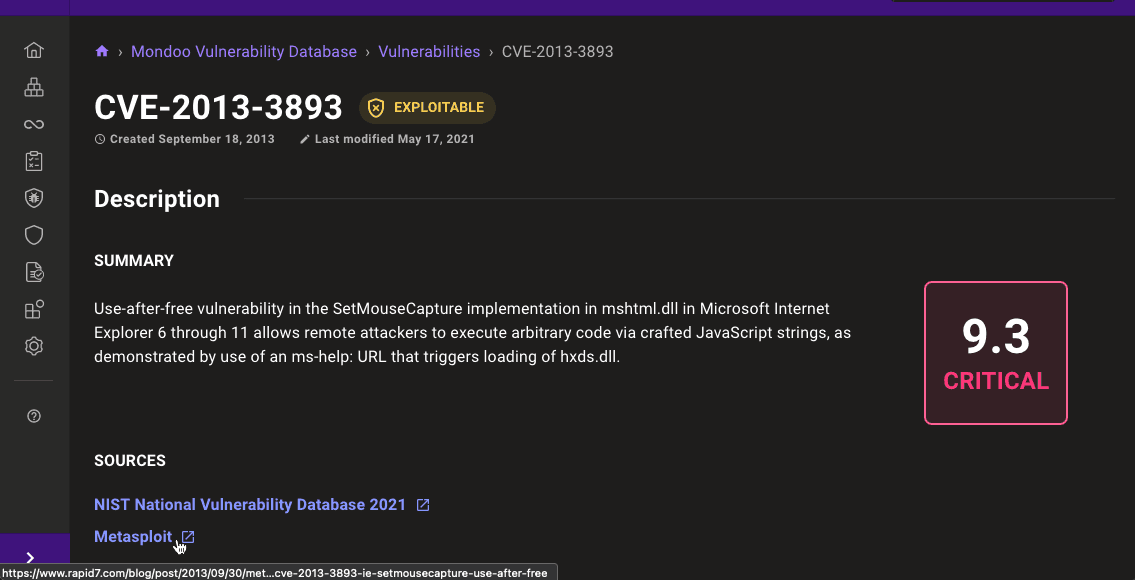
Task: Follow the Metasploit source link
Action: click(132, 536)
